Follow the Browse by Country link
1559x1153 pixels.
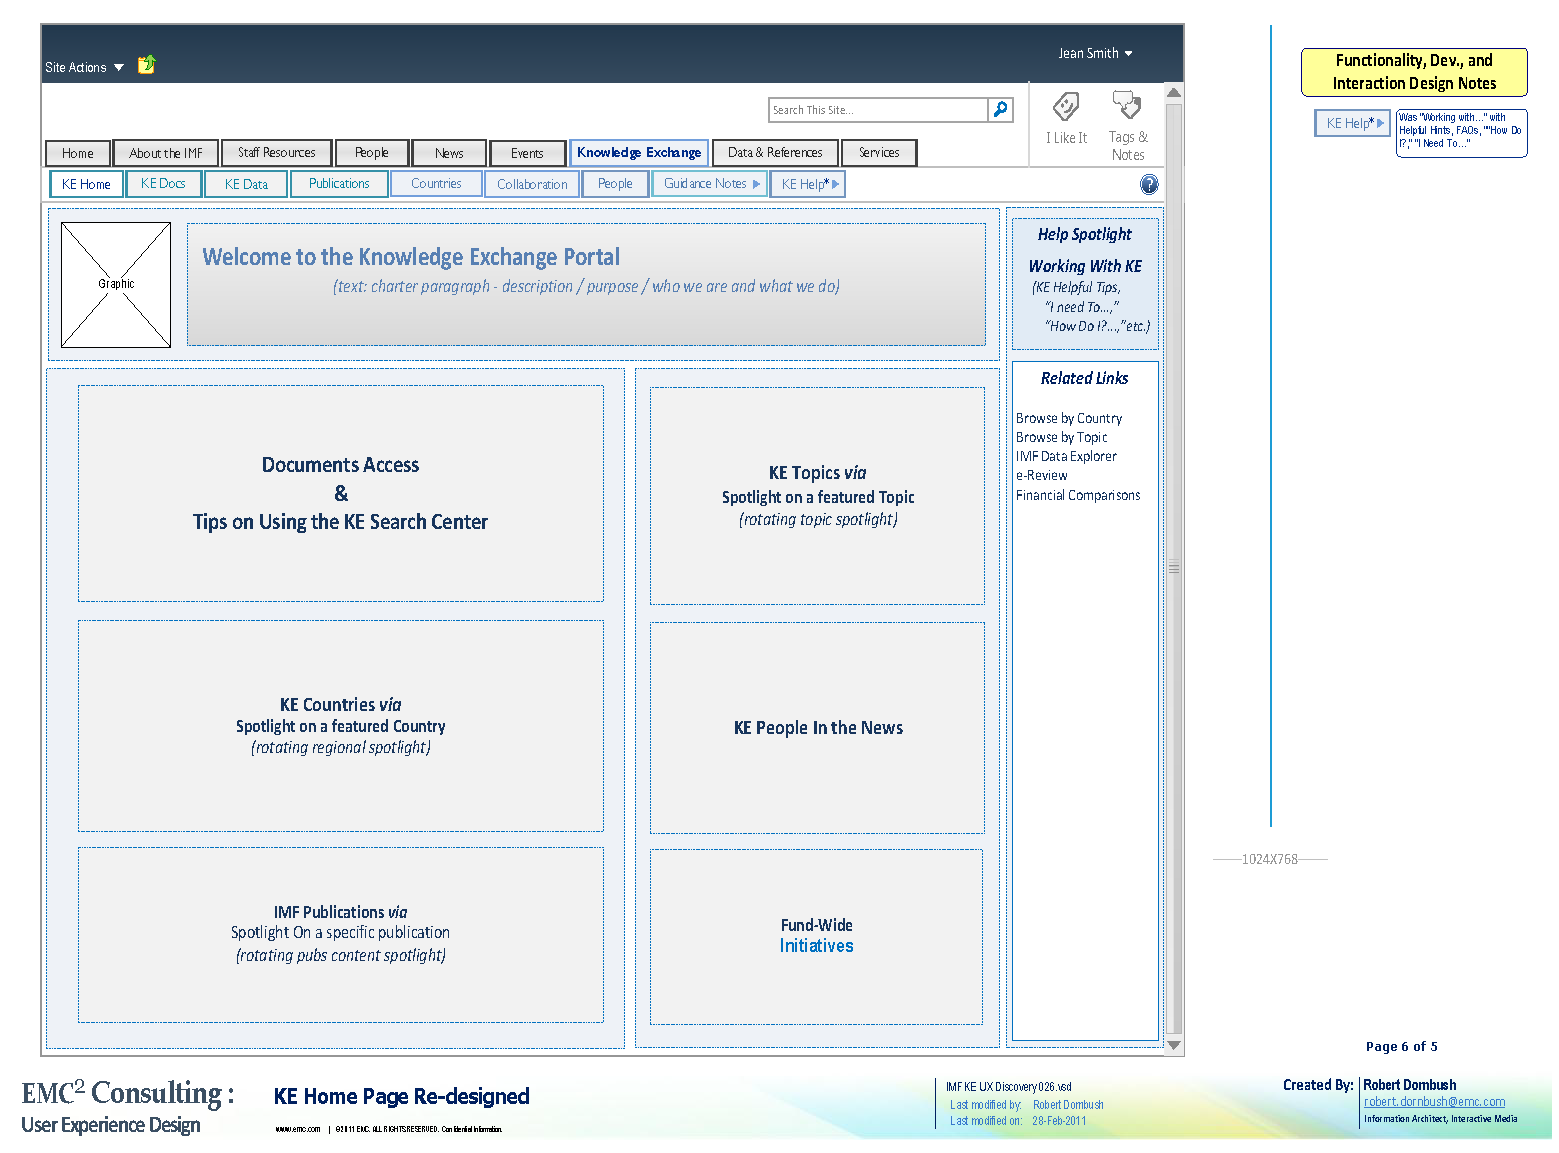pyautogui.click(x=1069, y=418)
